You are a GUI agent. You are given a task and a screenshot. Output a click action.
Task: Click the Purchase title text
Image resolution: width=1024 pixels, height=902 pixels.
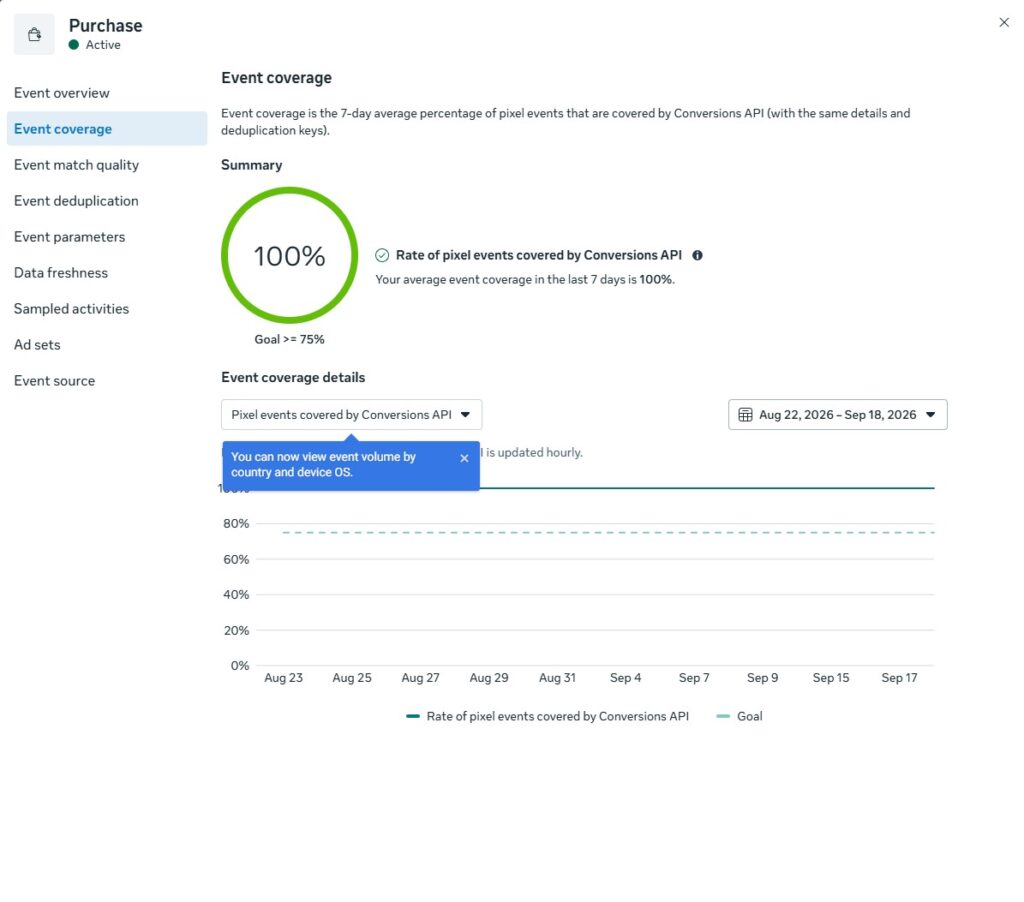(x=106, y=25)
